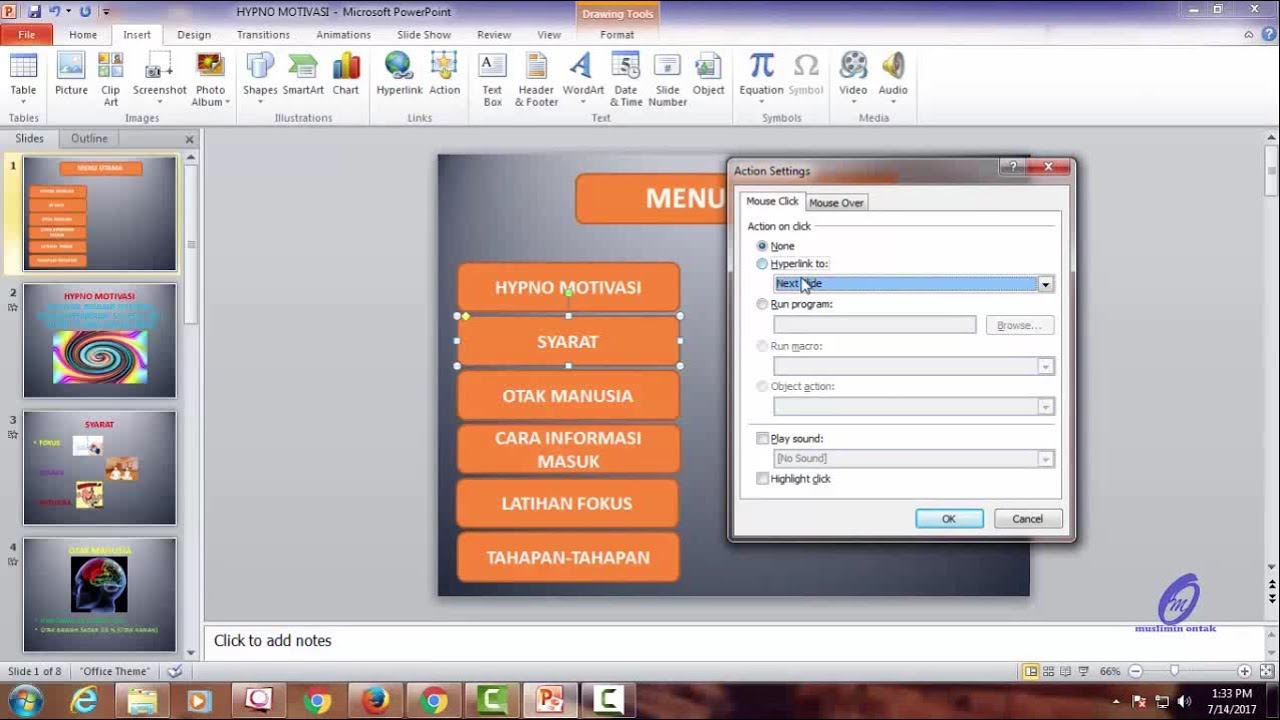Open the Hyperlink to dropdown list
The width and height of the screenshot is (1280, 720).
pos(1045,284)
